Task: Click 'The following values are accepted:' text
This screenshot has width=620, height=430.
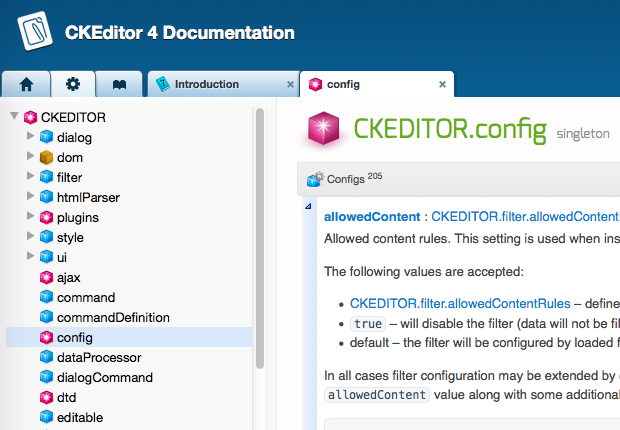Action: coord(423,271)
